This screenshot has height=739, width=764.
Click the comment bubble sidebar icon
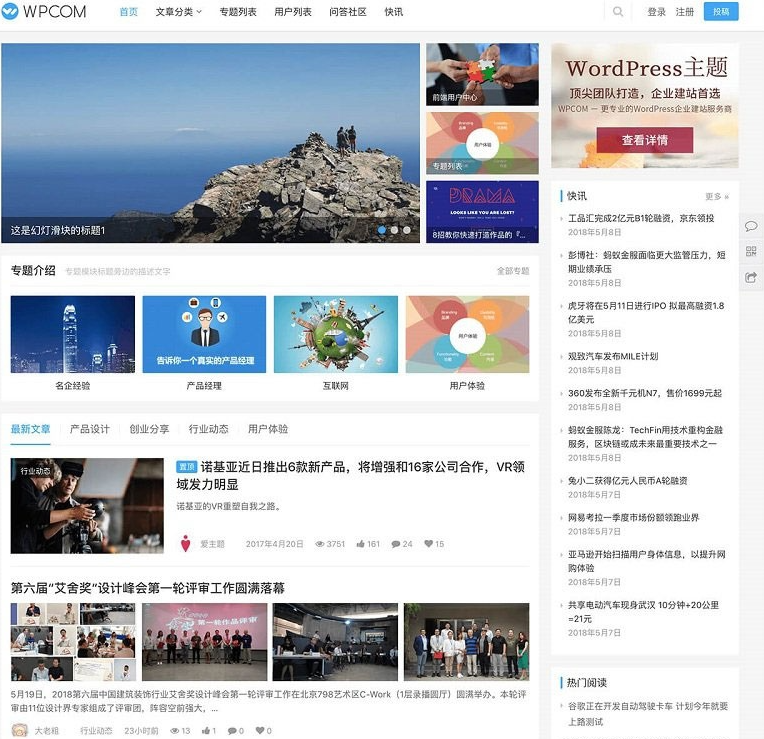751,226
